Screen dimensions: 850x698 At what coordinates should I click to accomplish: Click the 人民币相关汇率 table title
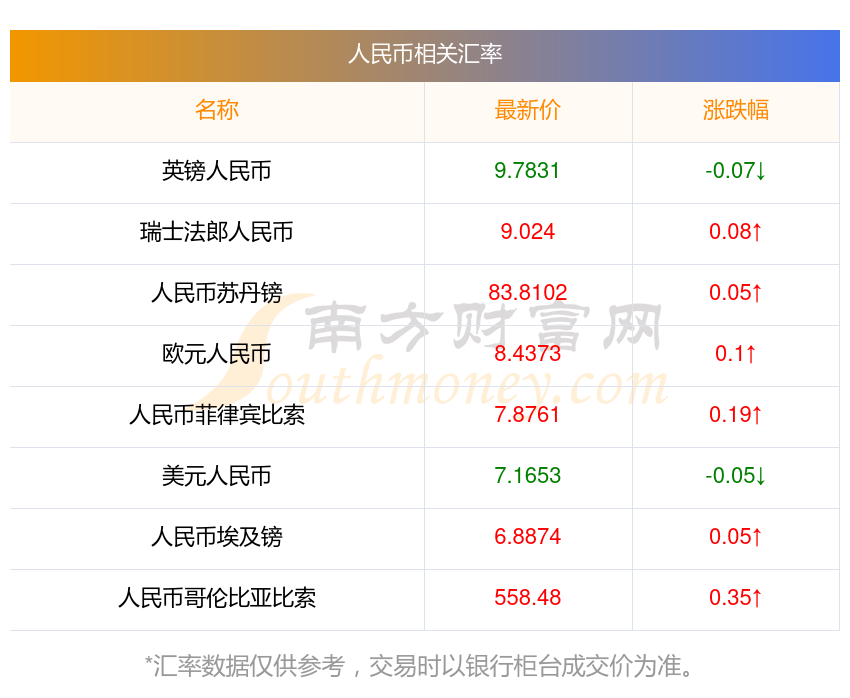click(x=425, y=54)
